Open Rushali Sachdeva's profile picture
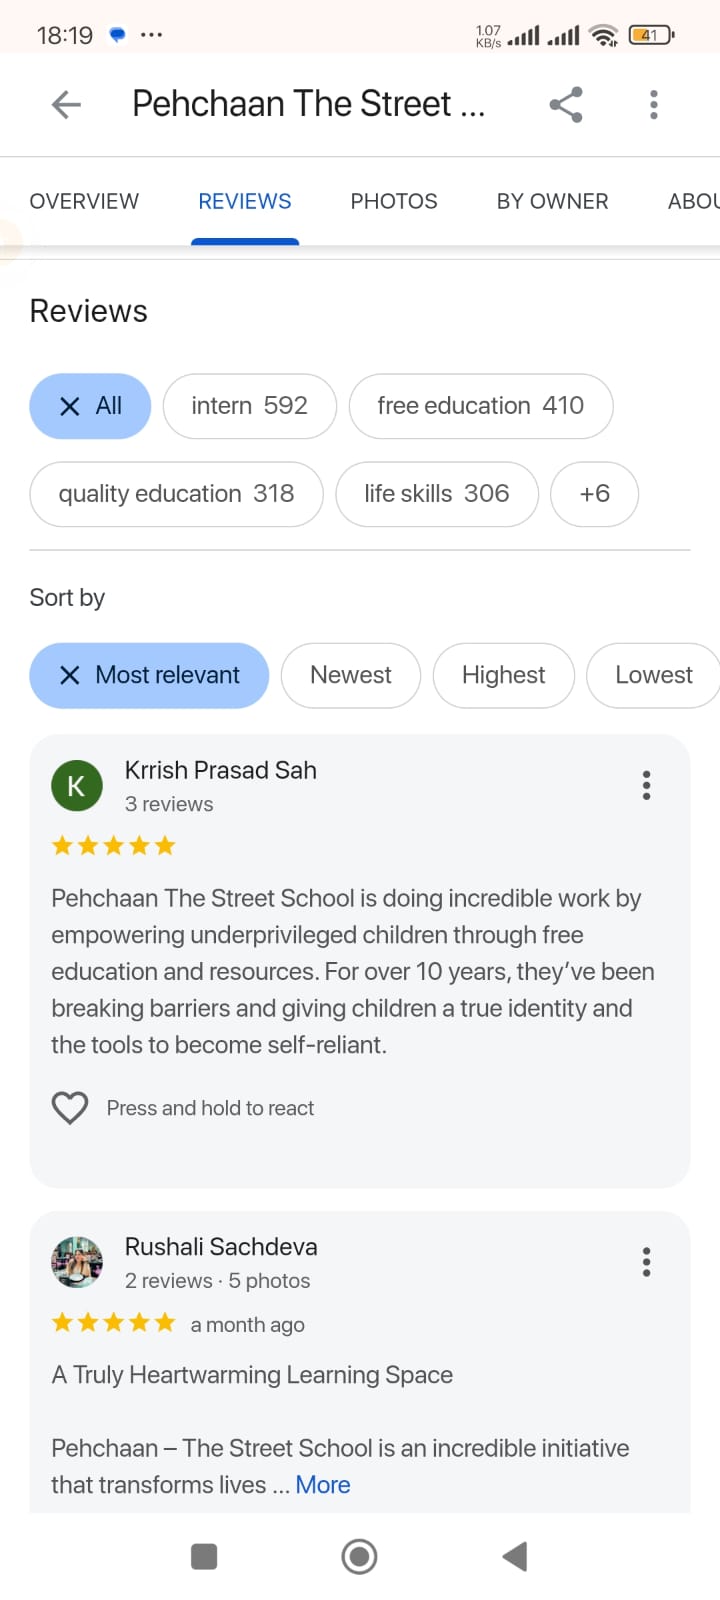Screen dimensions: 720x1600 coord(77,1262)
